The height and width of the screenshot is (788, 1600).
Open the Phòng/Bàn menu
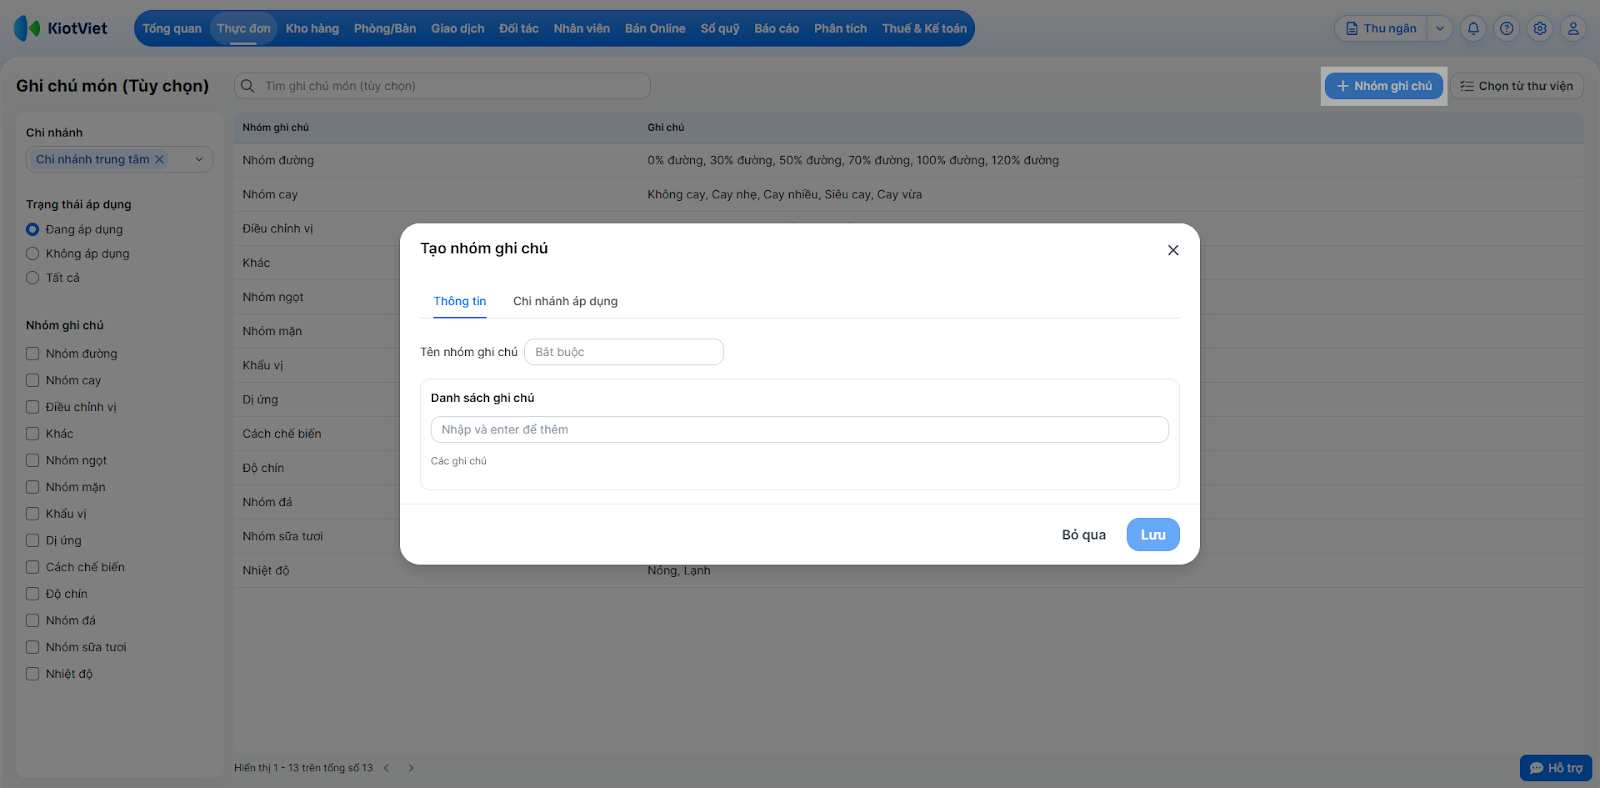[385, 28]
